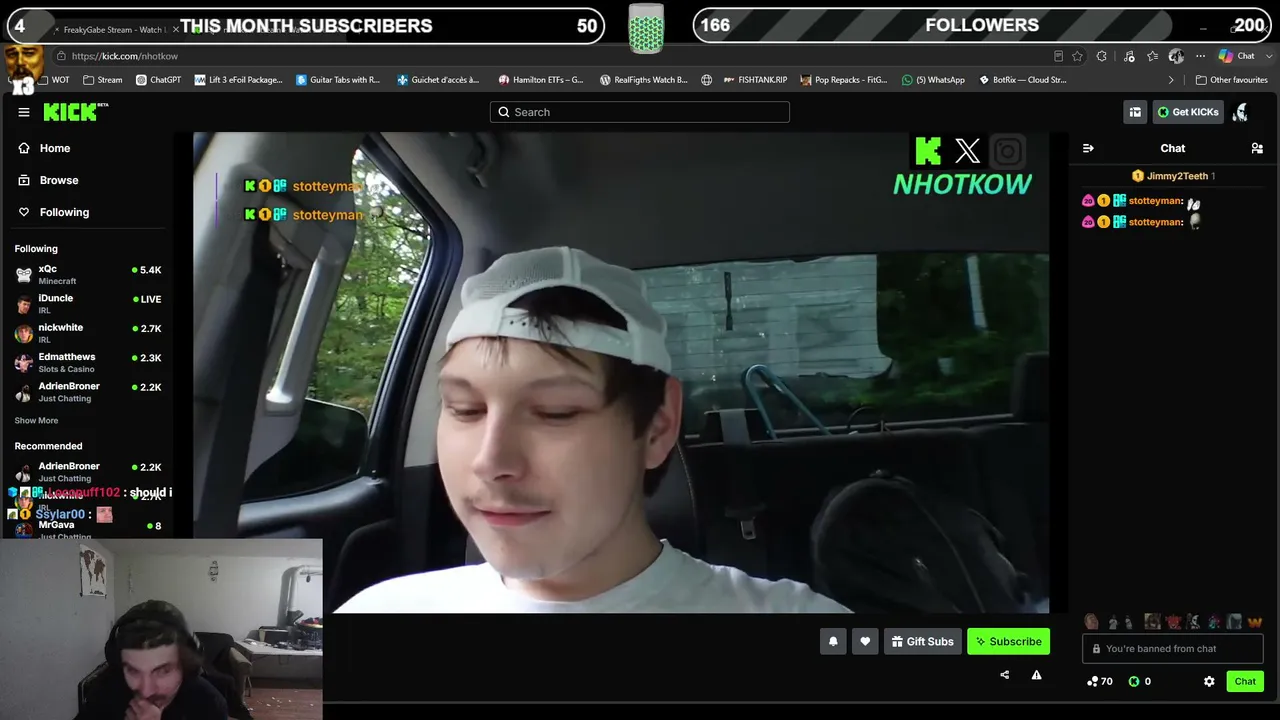
Task: Open the Kick hamburger menu
Action: coord(24,112)
